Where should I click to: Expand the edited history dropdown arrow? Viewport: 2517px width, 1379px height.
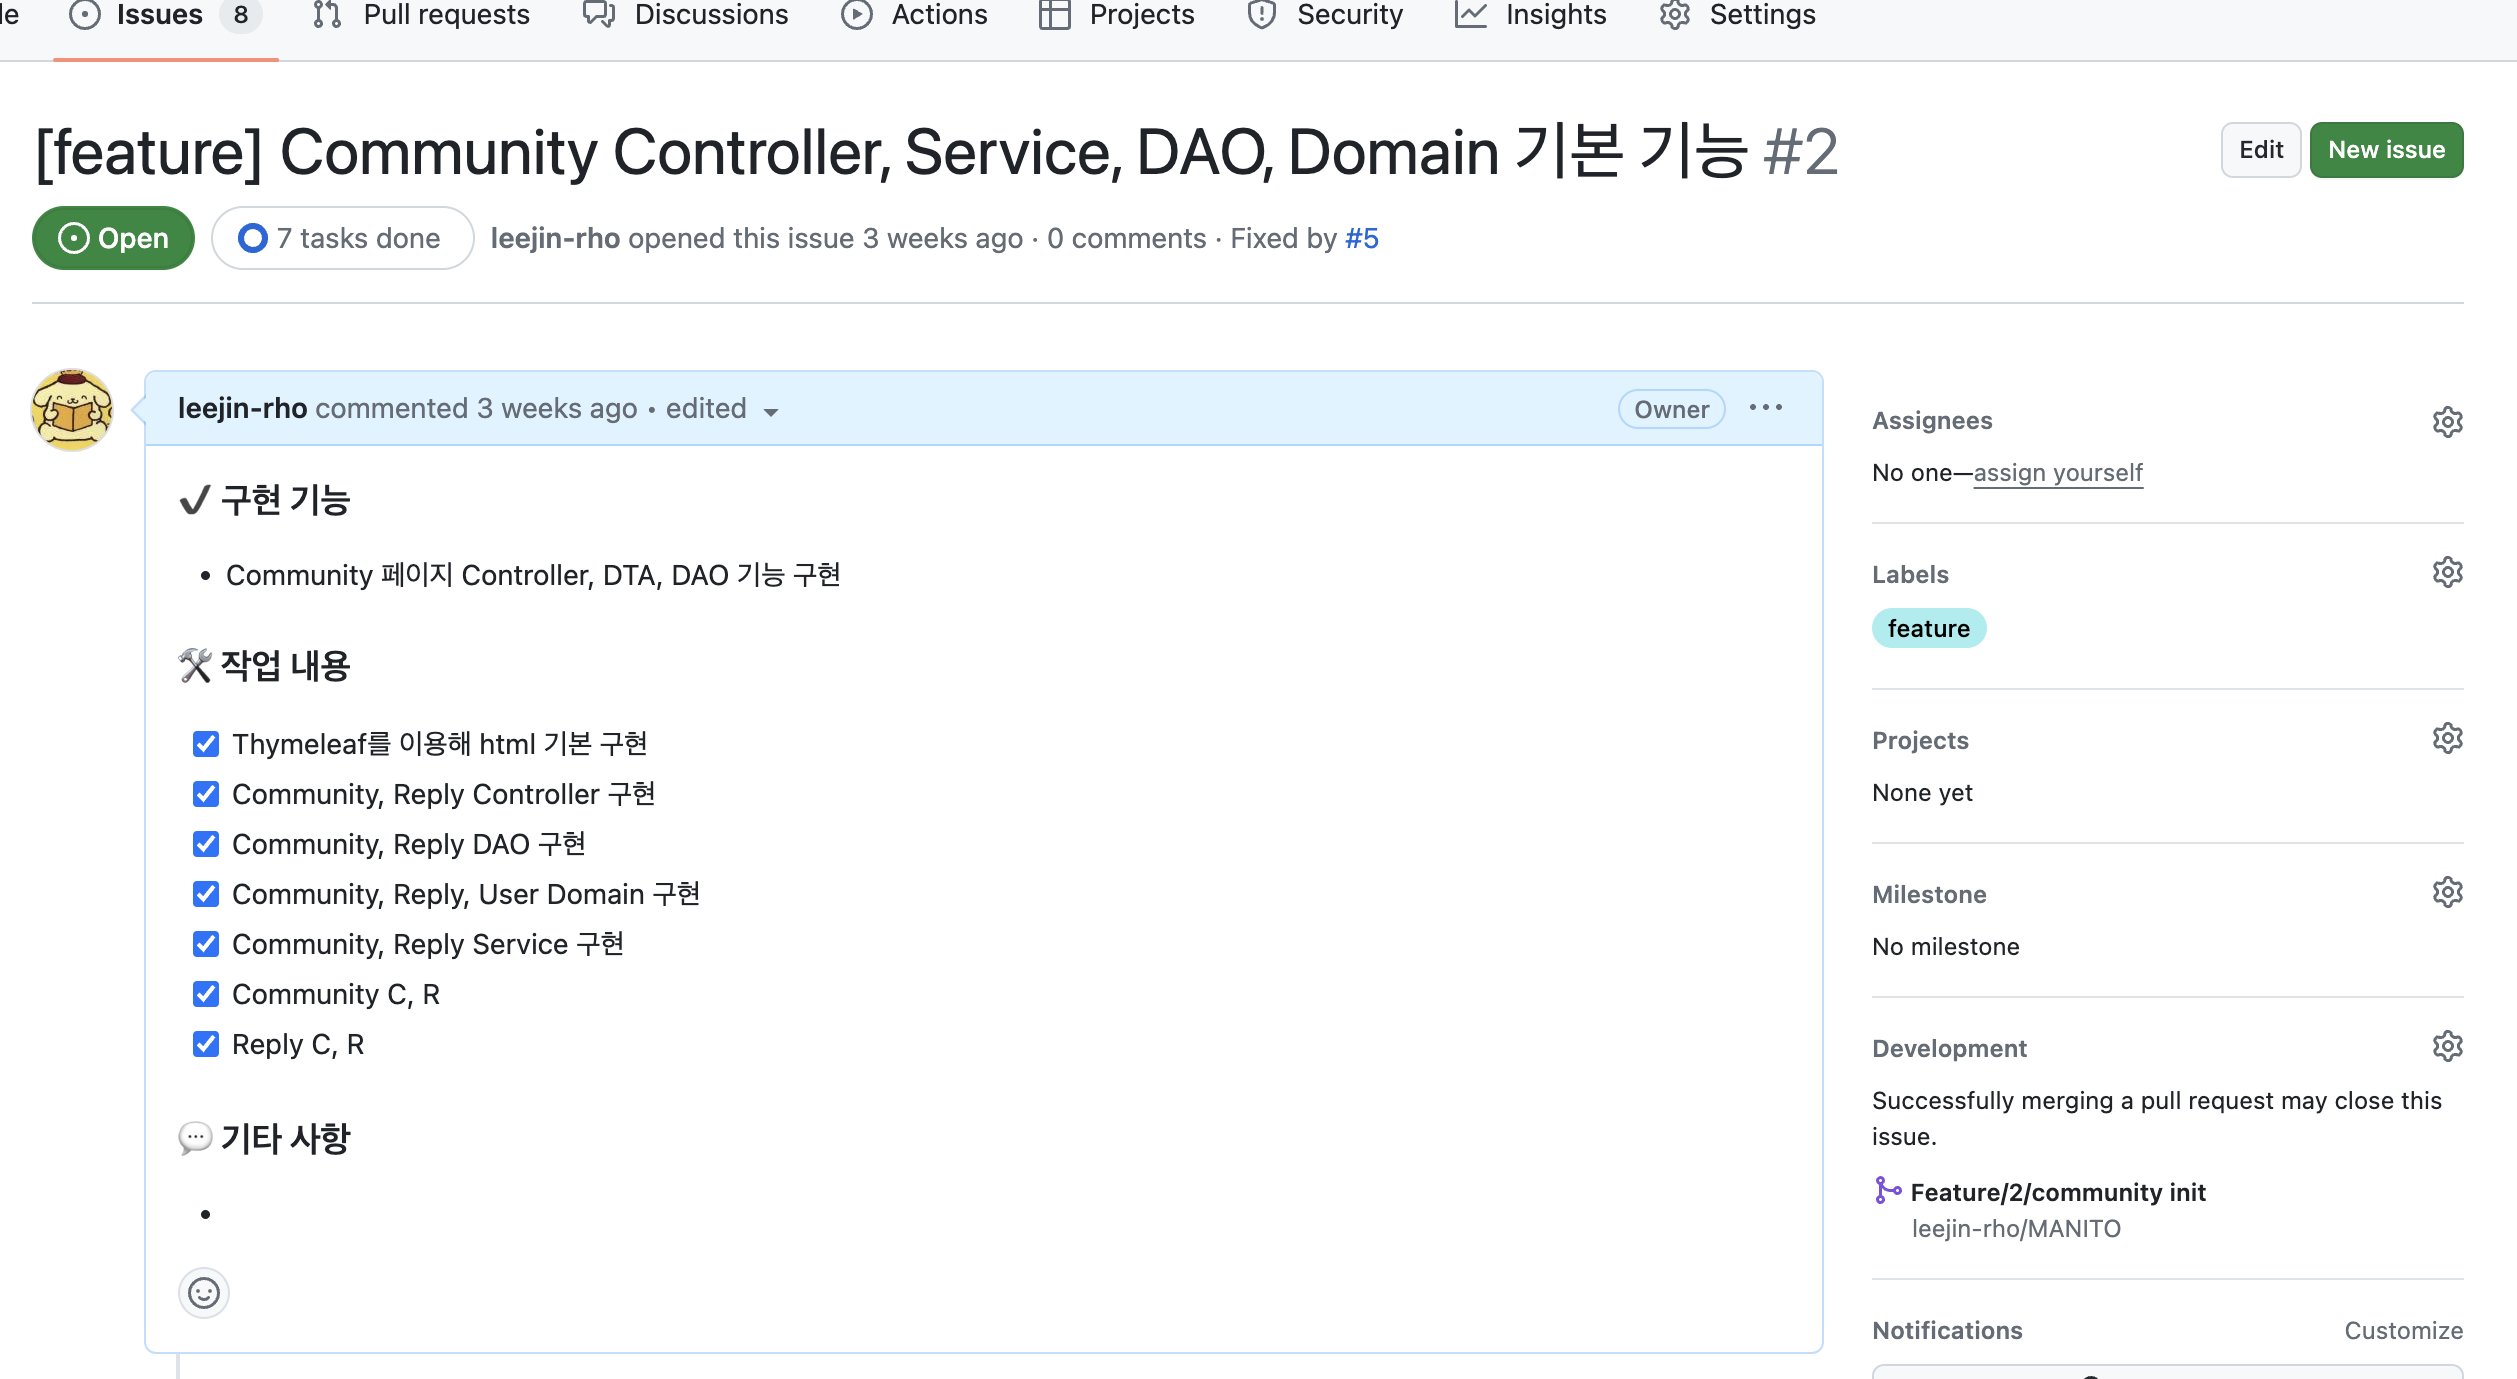click(x=770, y=411)
